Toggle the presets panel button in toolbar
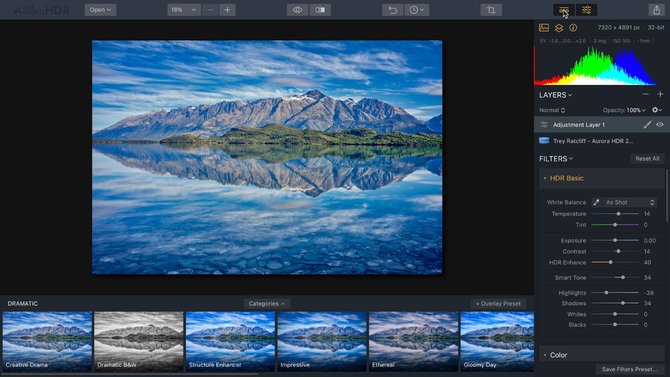This screenshot has height=377, width=670. (564, 10)
